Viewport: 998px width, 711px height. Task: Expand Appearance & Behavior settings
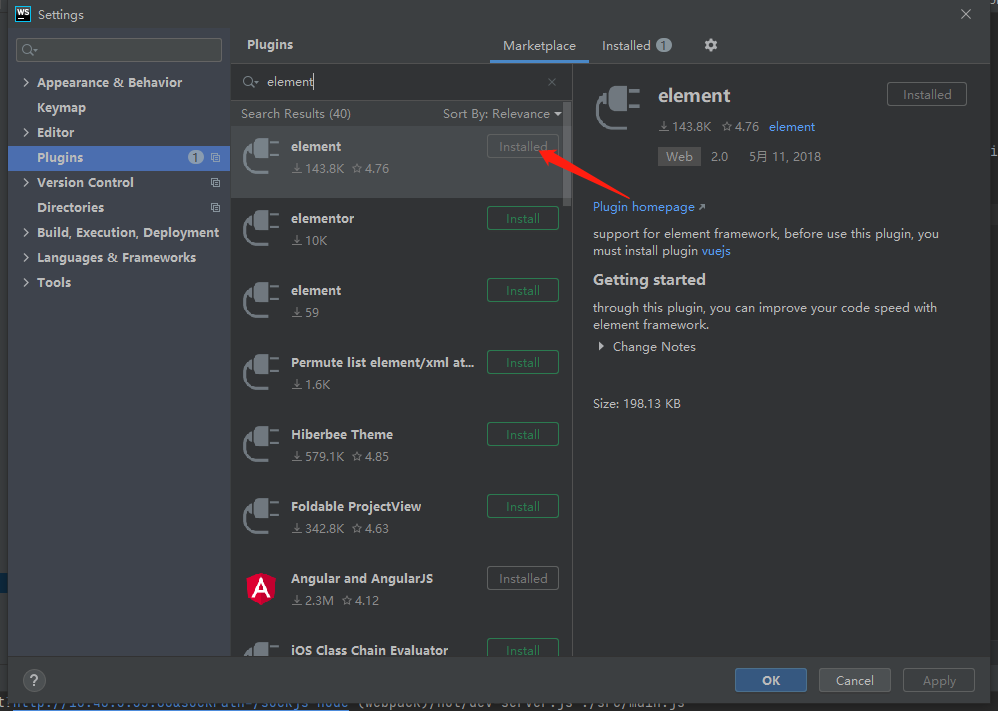(x=26, y=82)
